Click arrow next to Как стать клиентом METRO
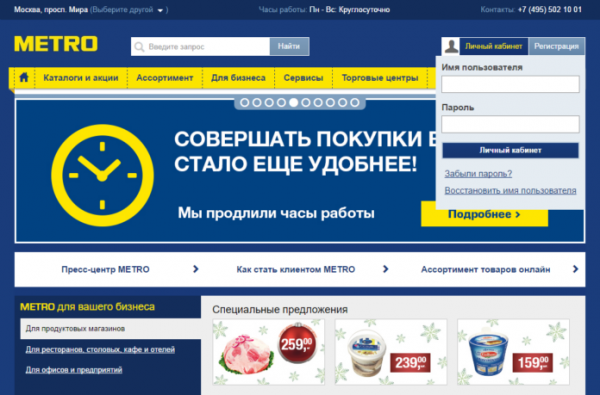This screenshot has width=600, height=395. (385, 269)
